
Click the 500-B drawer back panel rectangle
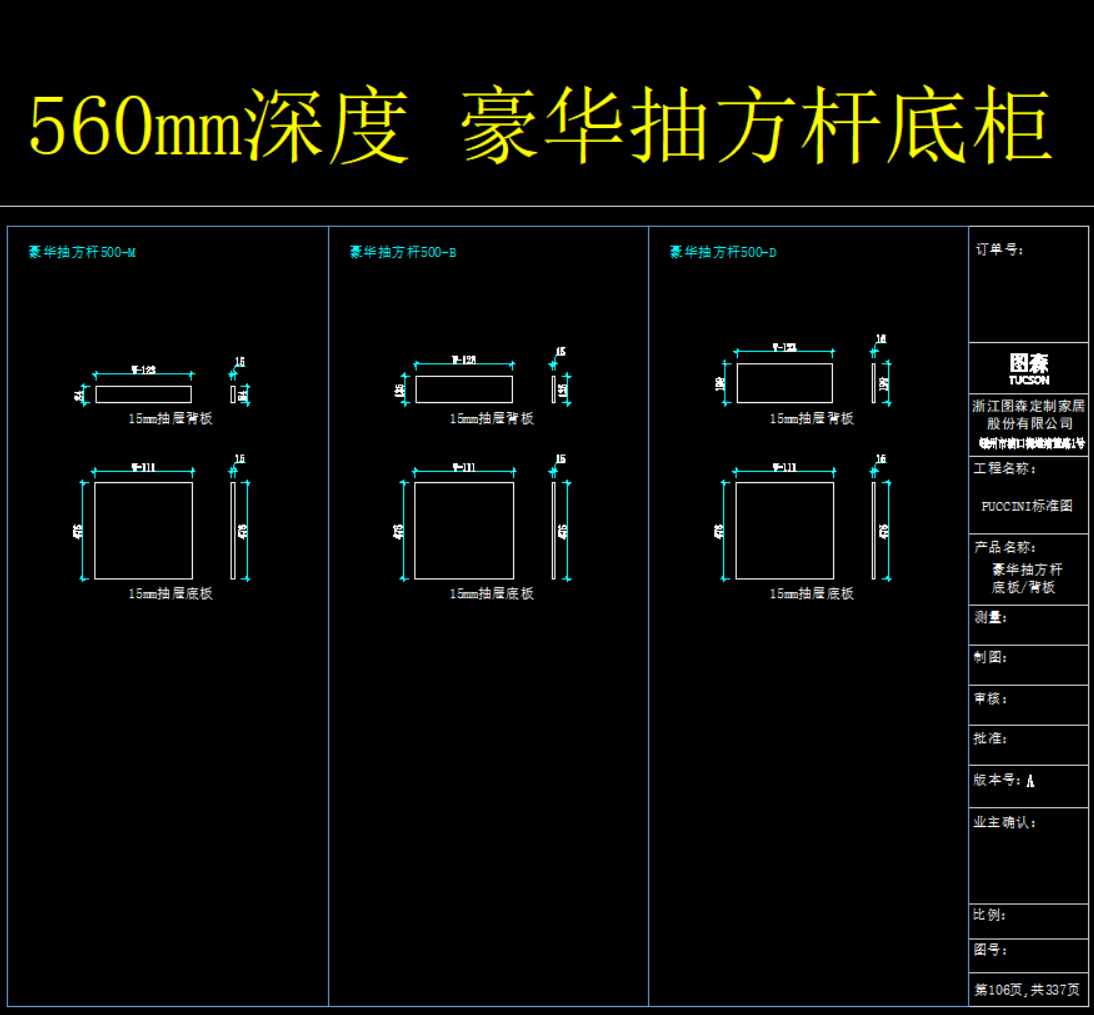(464, 389)
